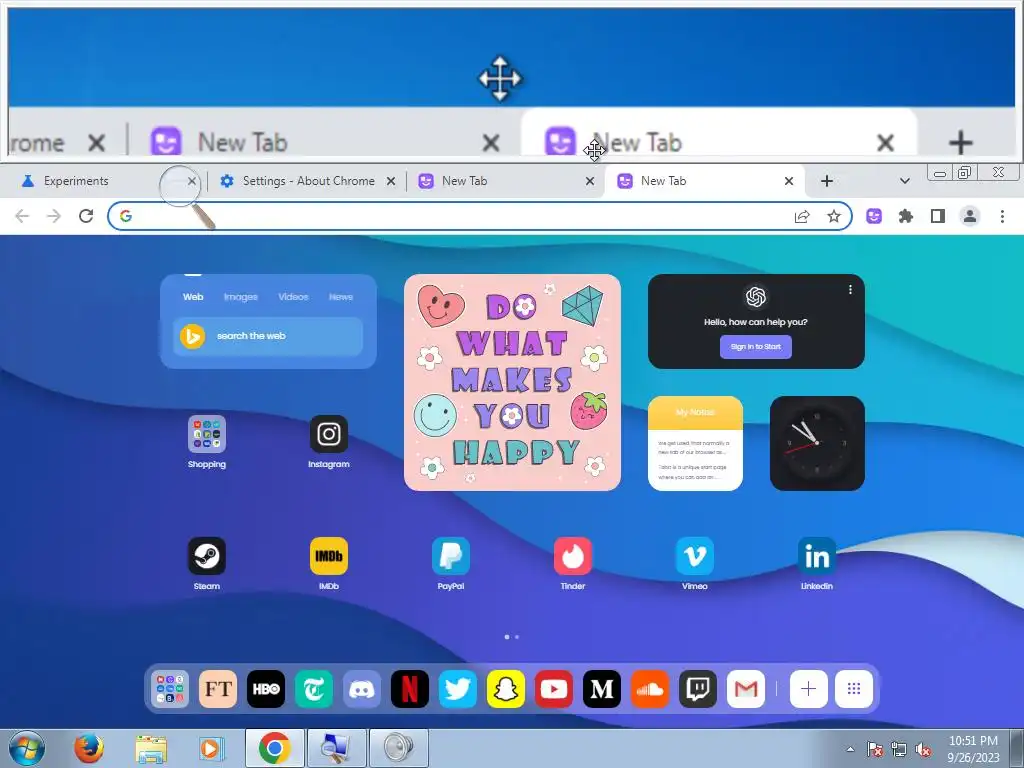Open the all apps grid button
Screen dimensions: 1024x768
pyautogui.click(x=854, y=689)
